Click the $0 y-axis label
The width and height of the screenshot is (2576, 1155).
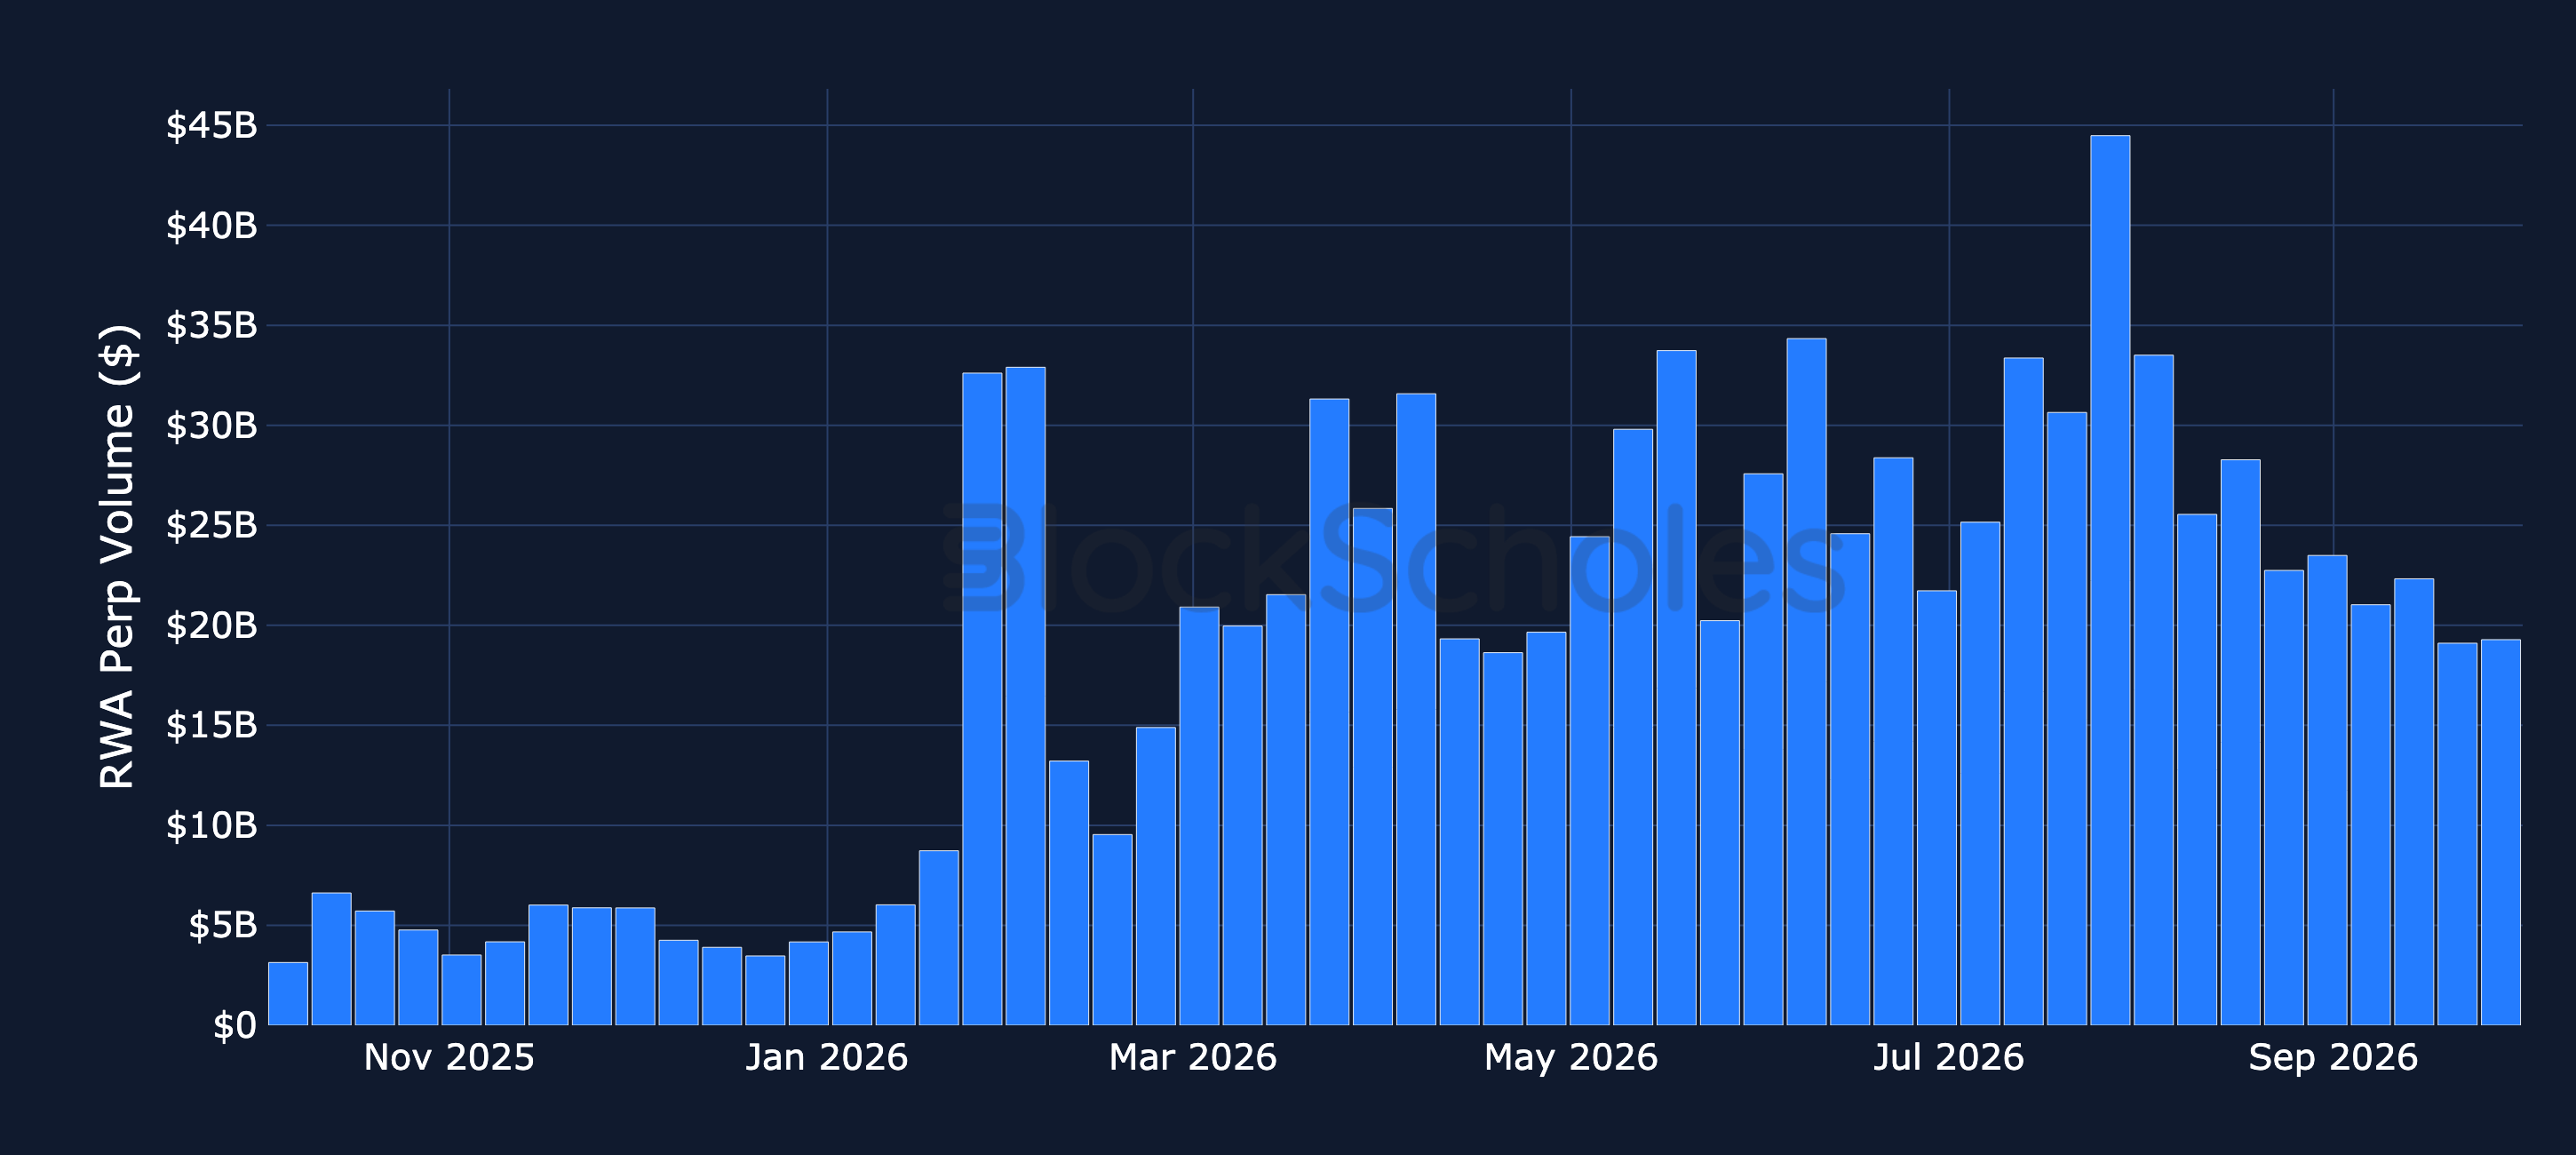coord(235,1026)
